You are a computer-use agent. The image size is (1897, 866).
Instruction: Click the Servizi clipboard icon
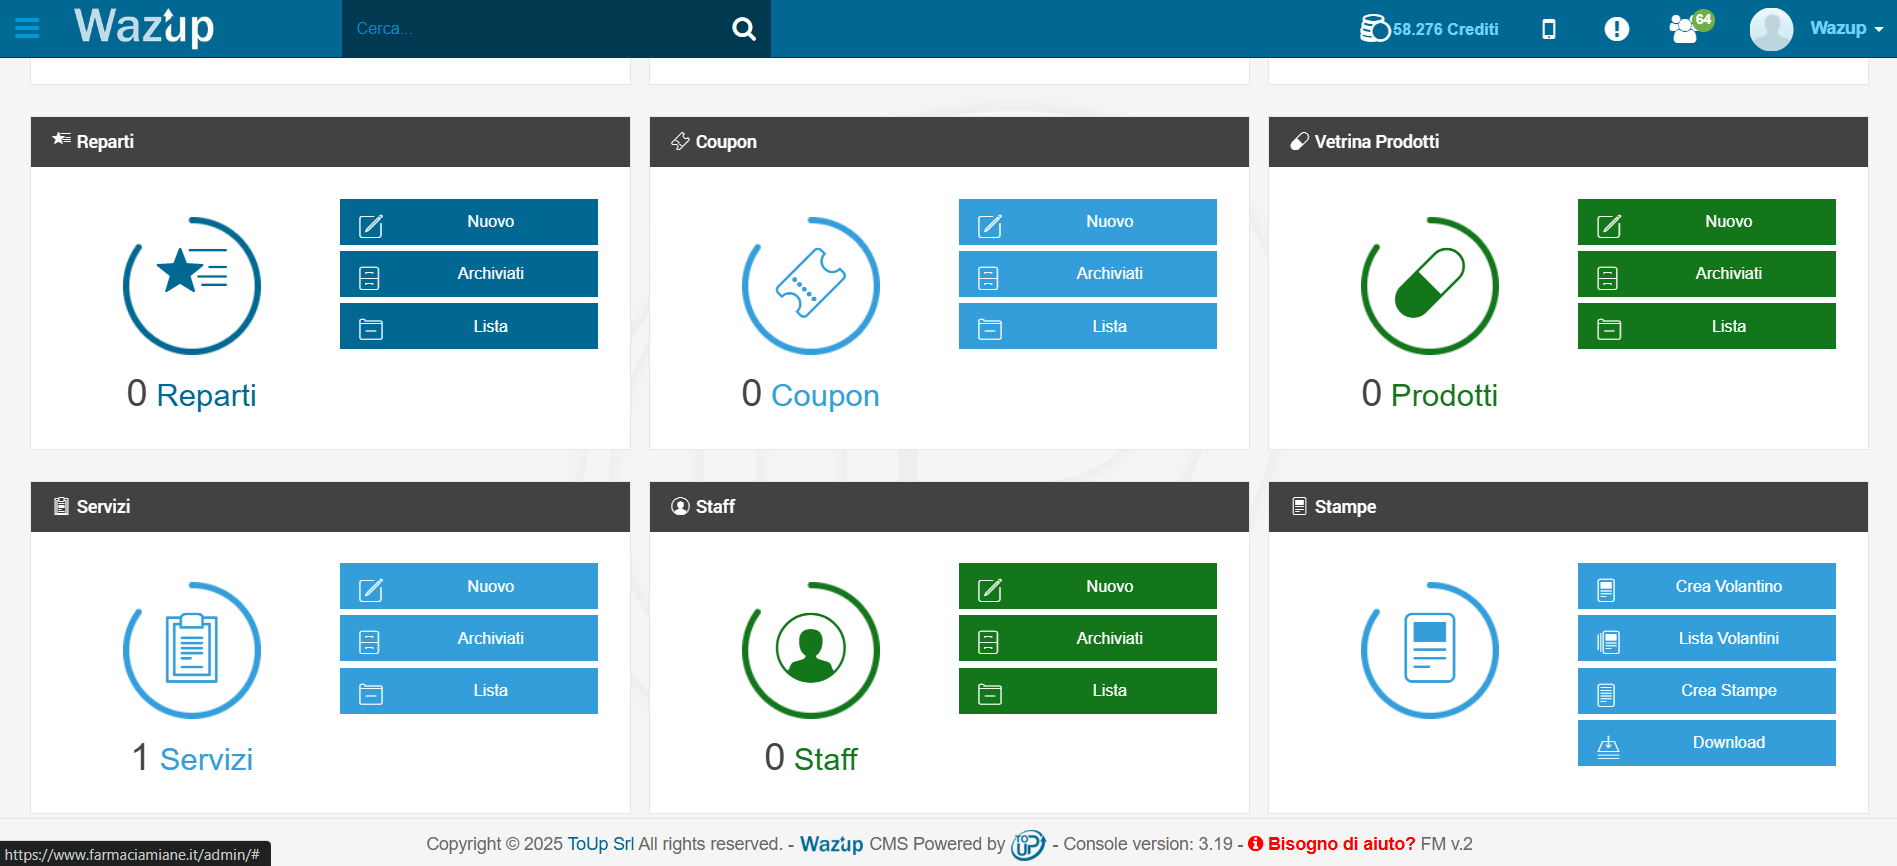tap(191, 649)
